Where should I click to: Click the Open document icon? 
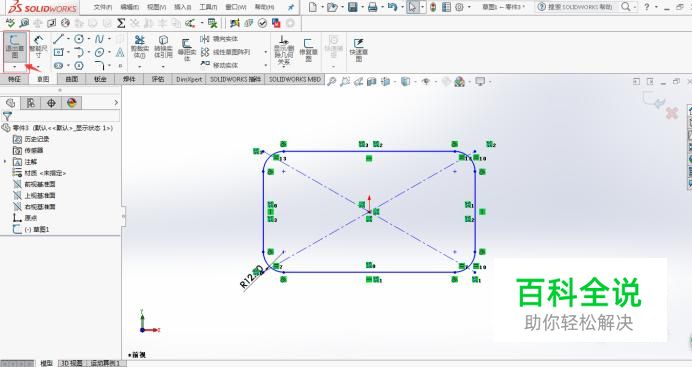coord(332,7)
